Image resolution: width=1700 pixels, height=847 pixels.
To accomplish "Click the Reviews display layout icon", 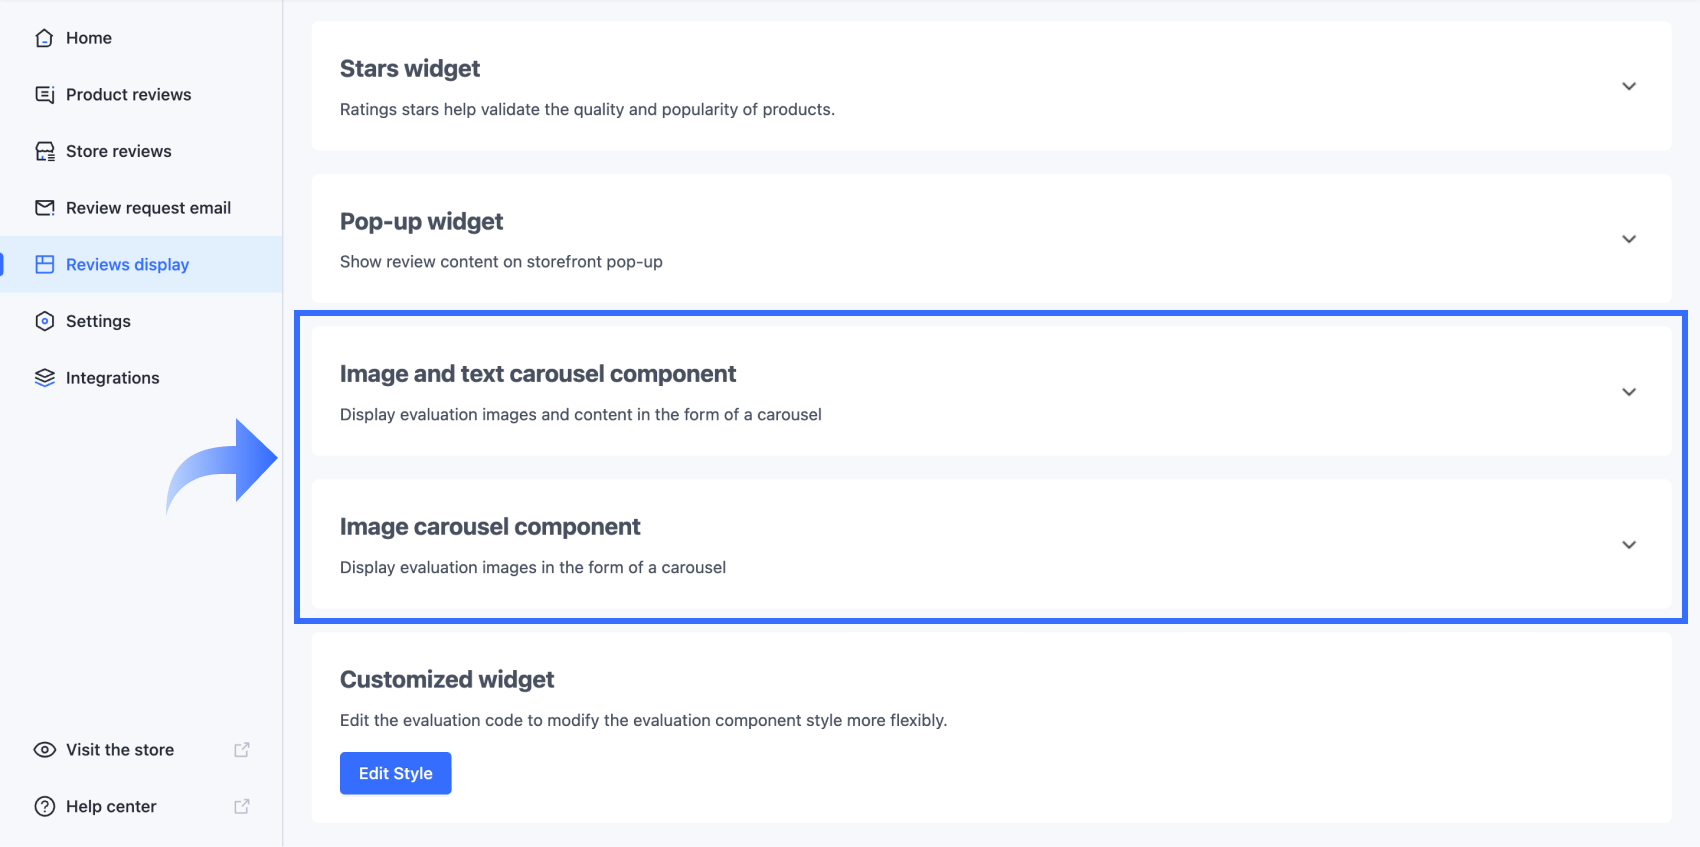I will (44, 264).
